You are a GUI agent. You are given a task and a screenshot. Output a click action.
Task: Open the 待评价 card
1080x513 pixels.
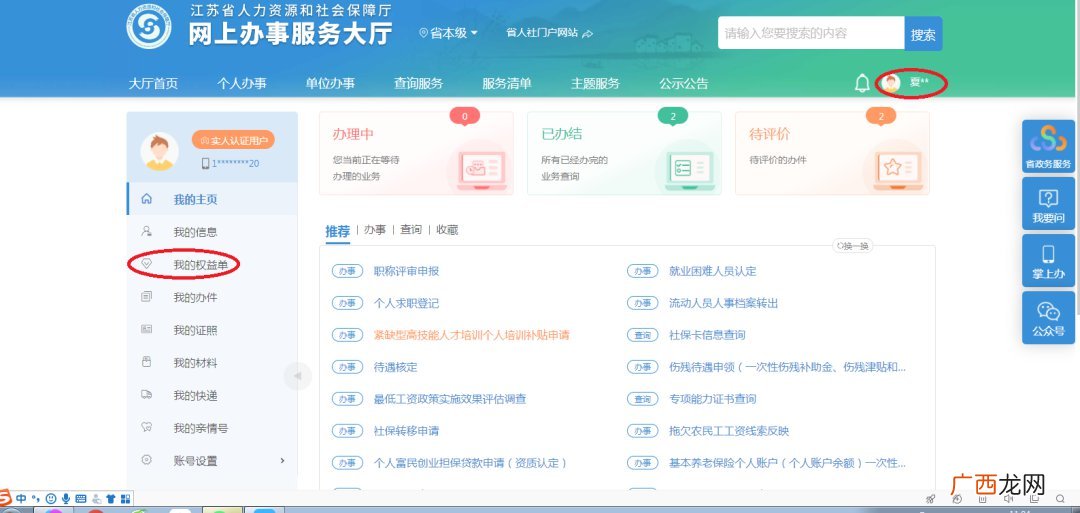click(832, 153)
